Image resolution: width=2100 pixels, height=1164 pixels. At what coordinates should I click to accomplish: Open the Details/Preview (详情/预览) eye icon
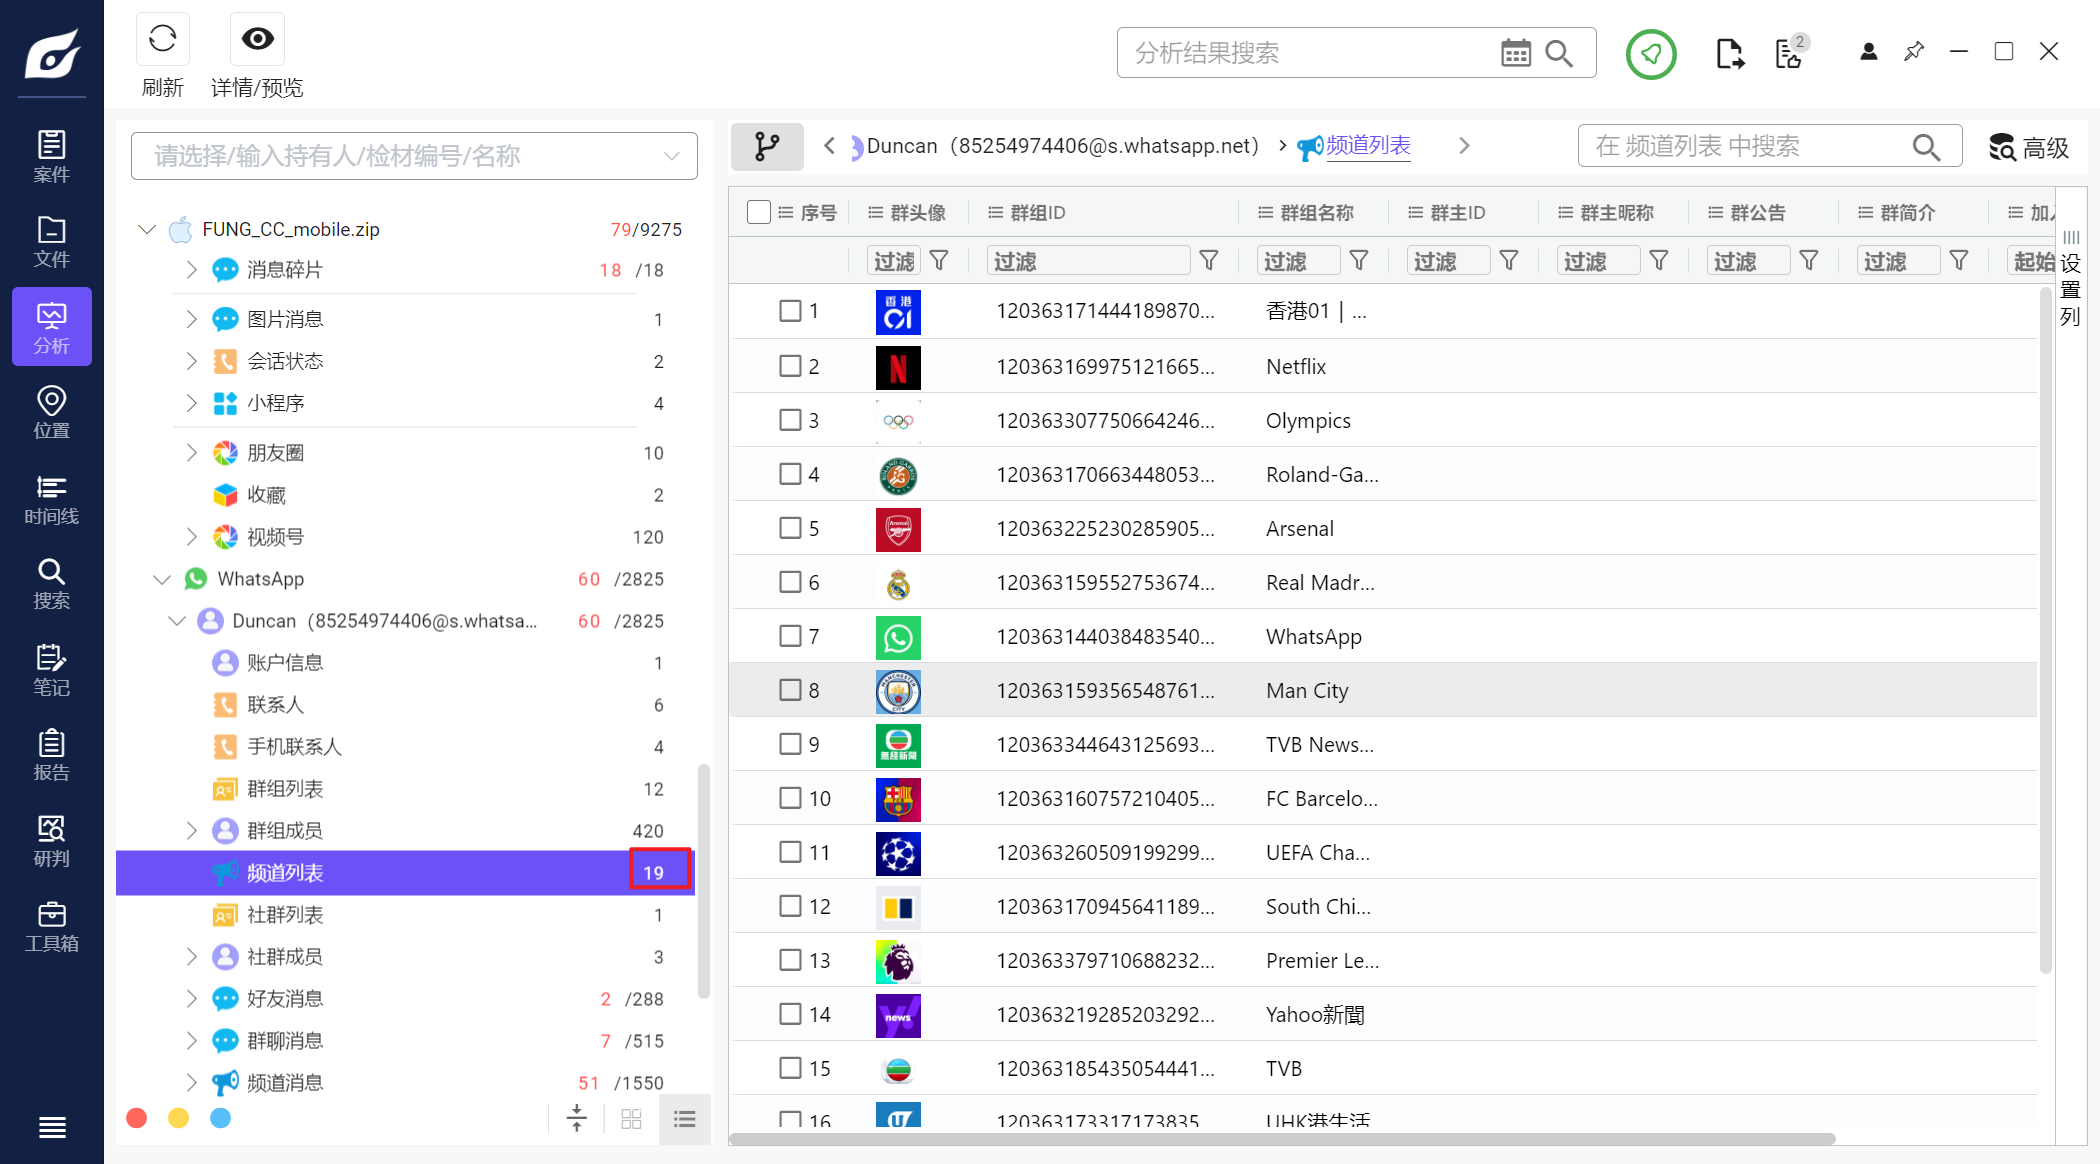[x=257, y=40]
